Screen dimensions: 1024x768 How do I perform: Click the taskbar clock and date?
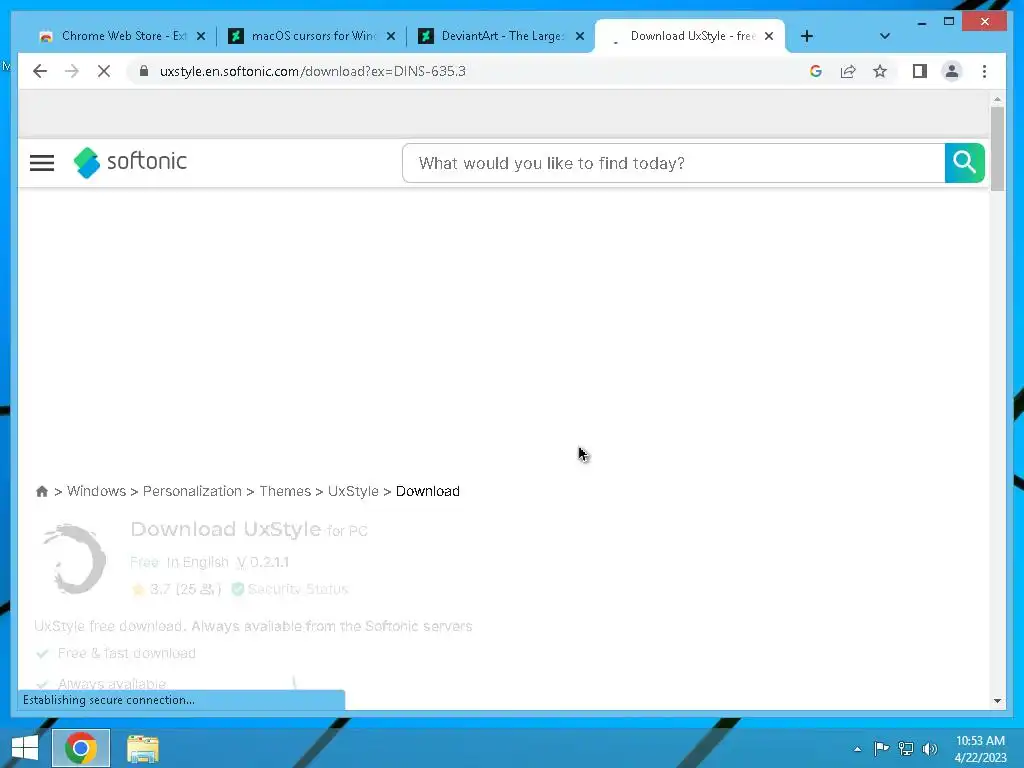click(x=980, y=748)
